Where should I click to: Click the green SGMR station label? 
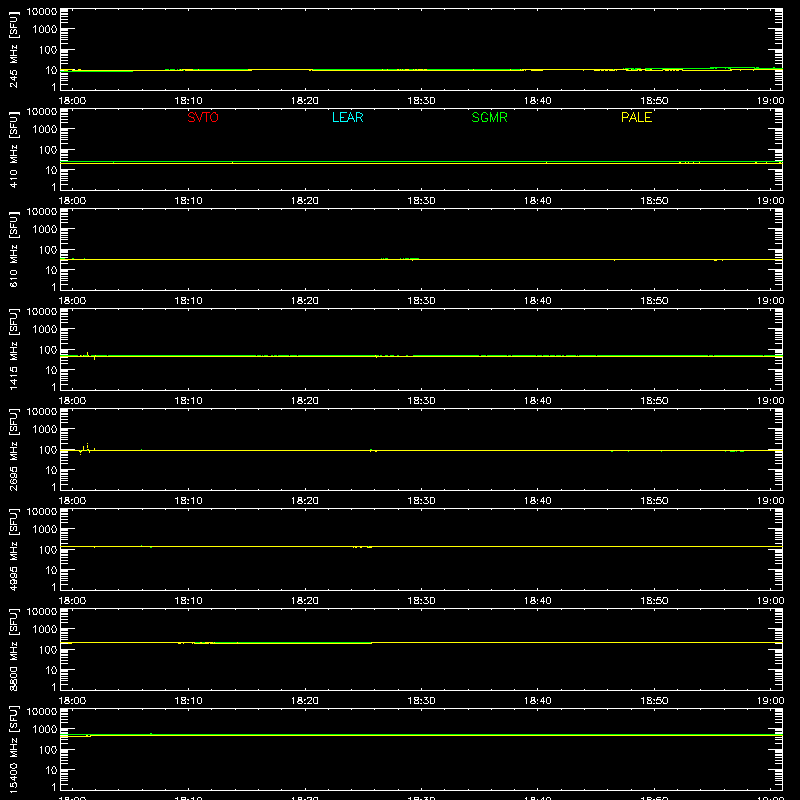(489, 117)
